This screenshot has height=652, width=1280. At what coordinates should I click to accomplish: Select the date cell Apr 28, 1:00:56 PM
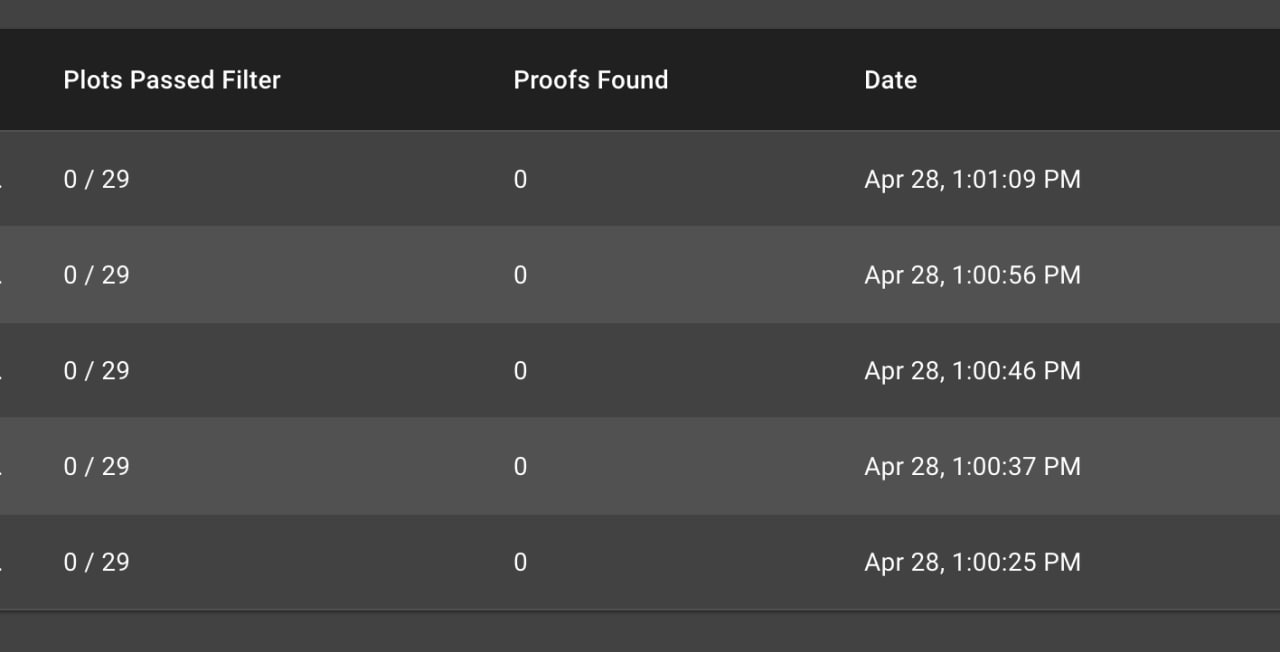coord(972,275)
